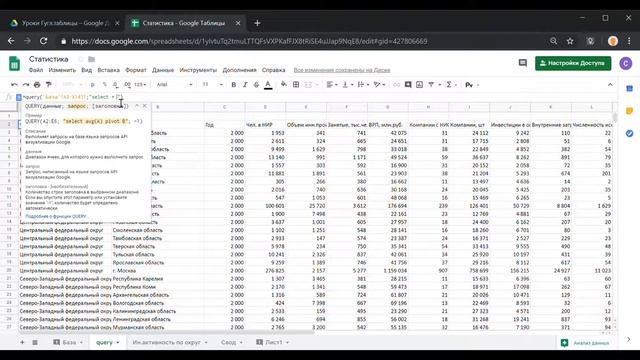The height and width of the screenshot is (360, 640).
Task: Open comment history icon
Action: (522, 63)
